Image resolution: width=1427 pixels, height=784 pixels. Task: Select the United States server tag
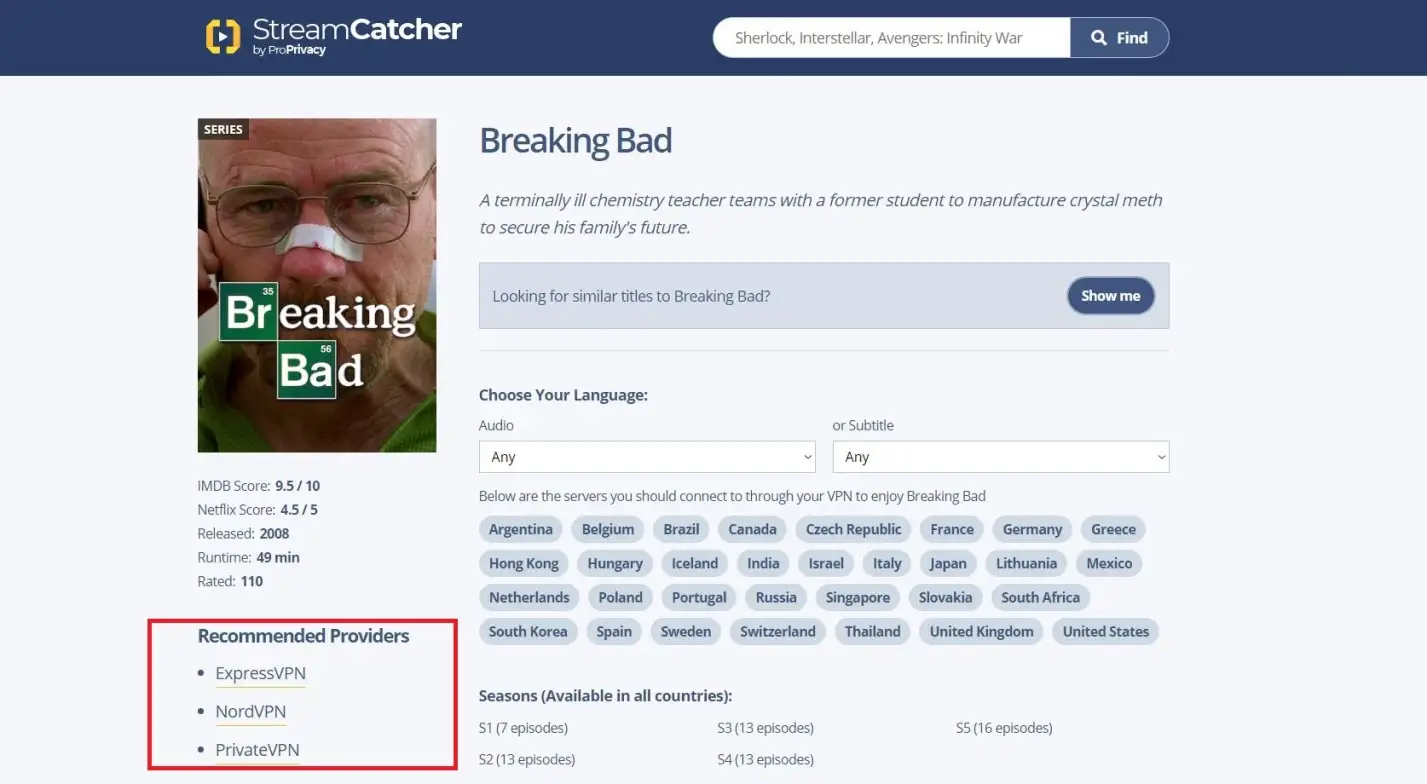coord(1105,631)
